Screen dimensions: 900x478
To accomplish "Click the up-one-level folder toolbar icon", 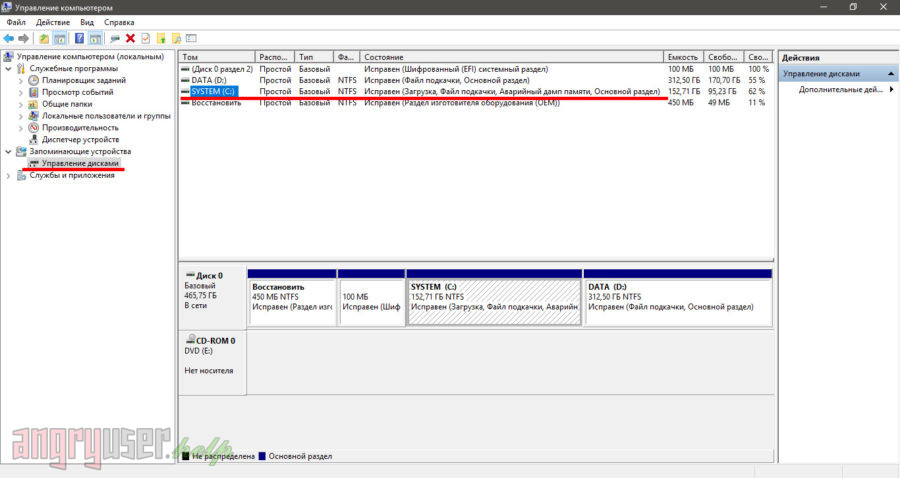I will (44, 38).
